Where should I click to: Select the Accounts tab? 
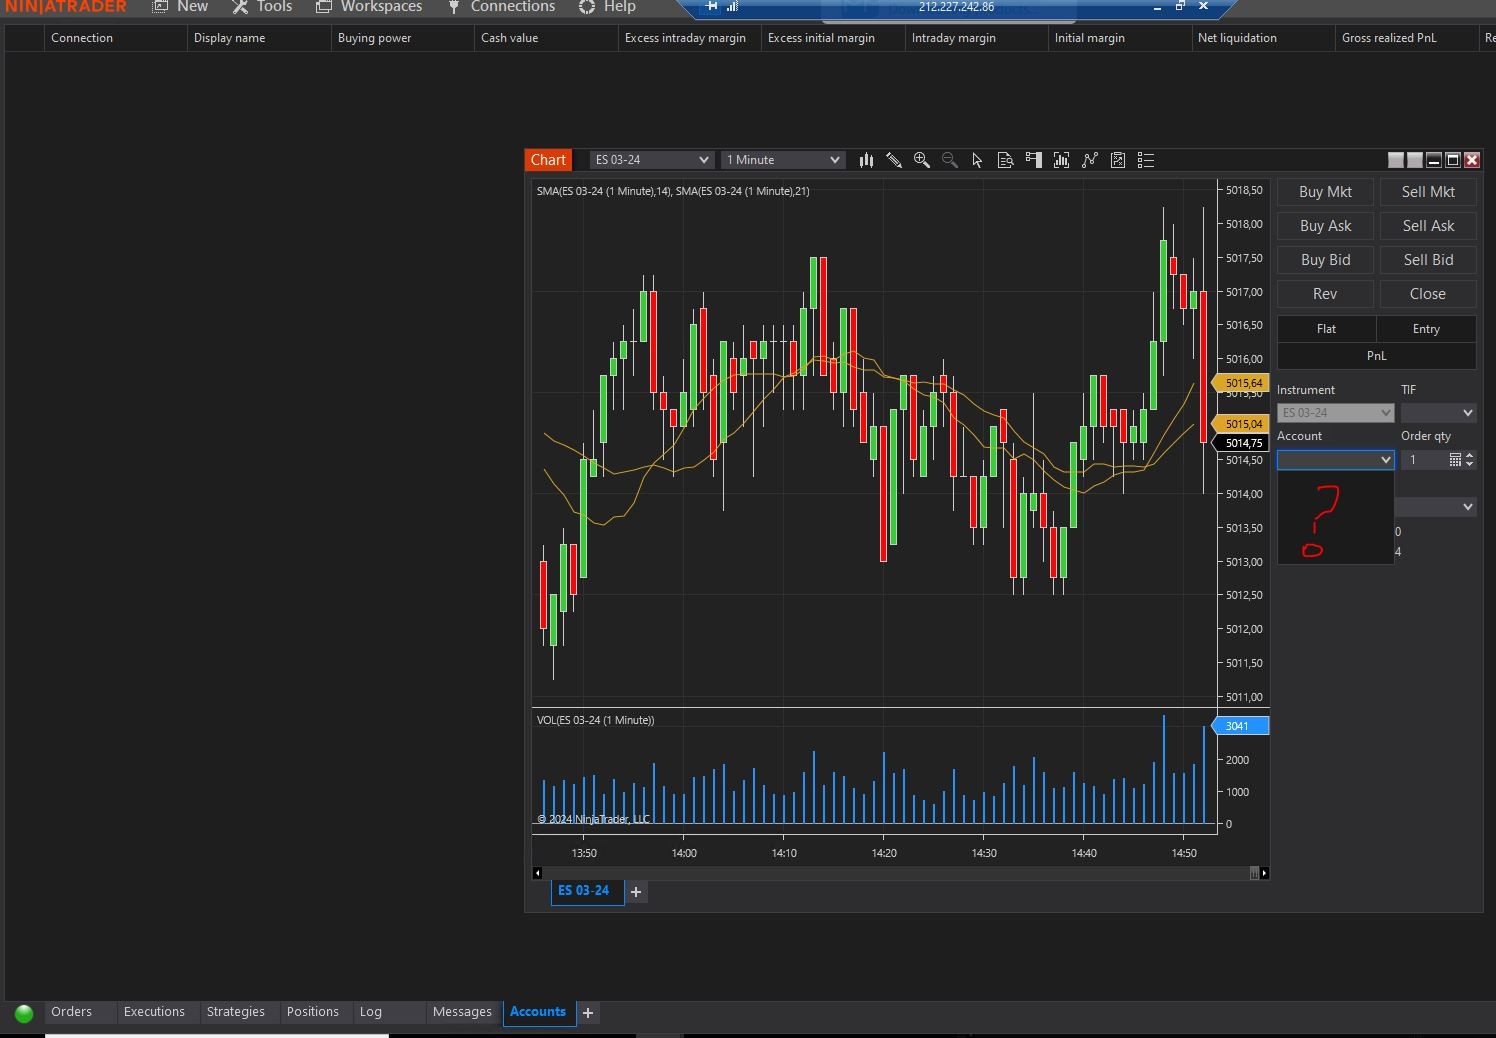point(538,1012)
